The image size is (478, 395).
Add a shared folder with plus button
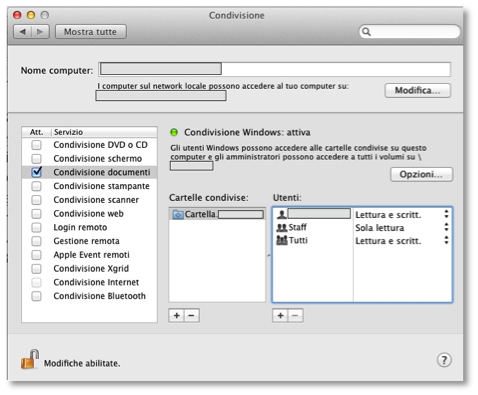pyautogui.click(x=177, y=315)
